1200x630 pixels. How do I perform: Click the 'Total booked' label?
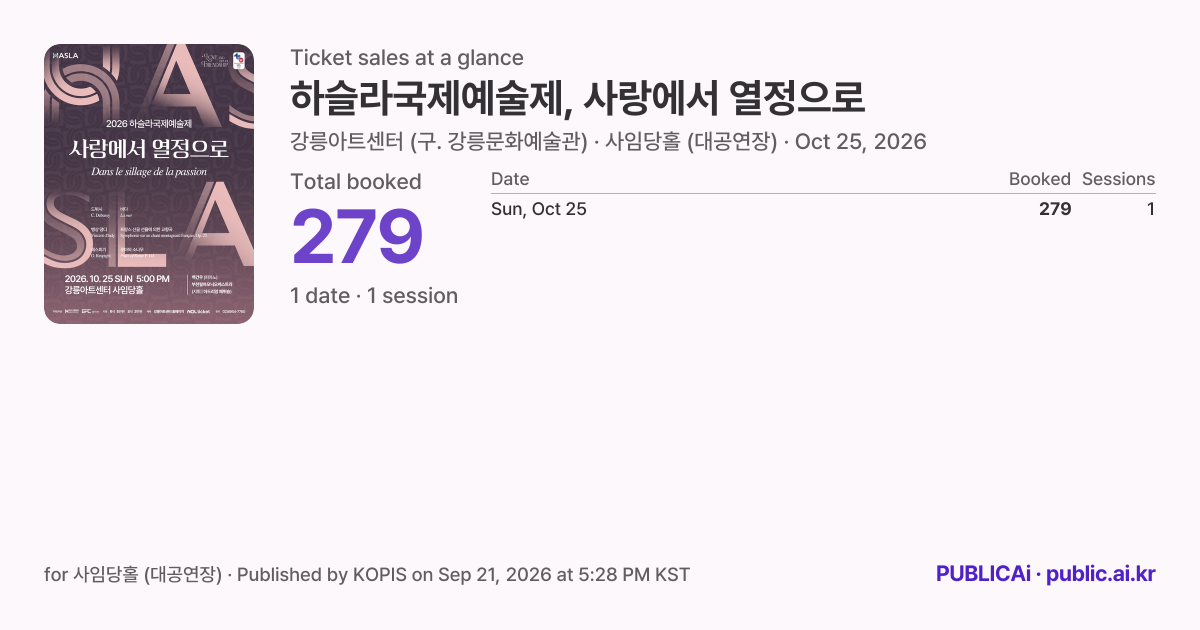click(356, 182)
